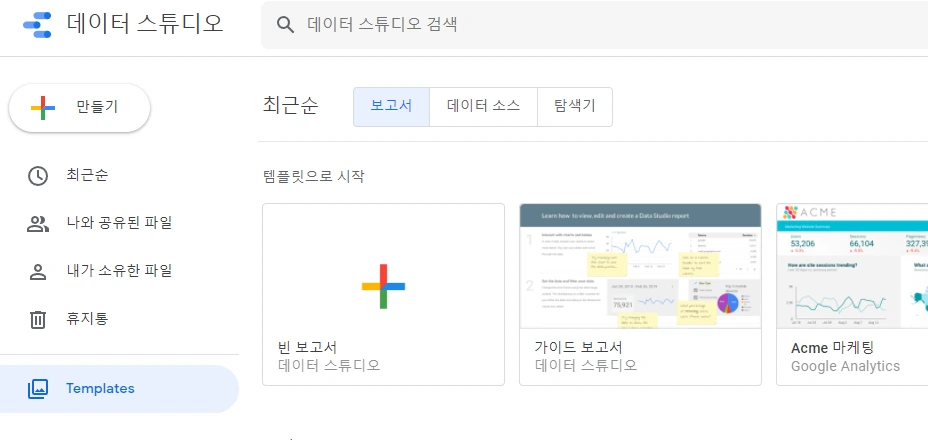
Task: Open the 만들기 create button
Action: 79,108
